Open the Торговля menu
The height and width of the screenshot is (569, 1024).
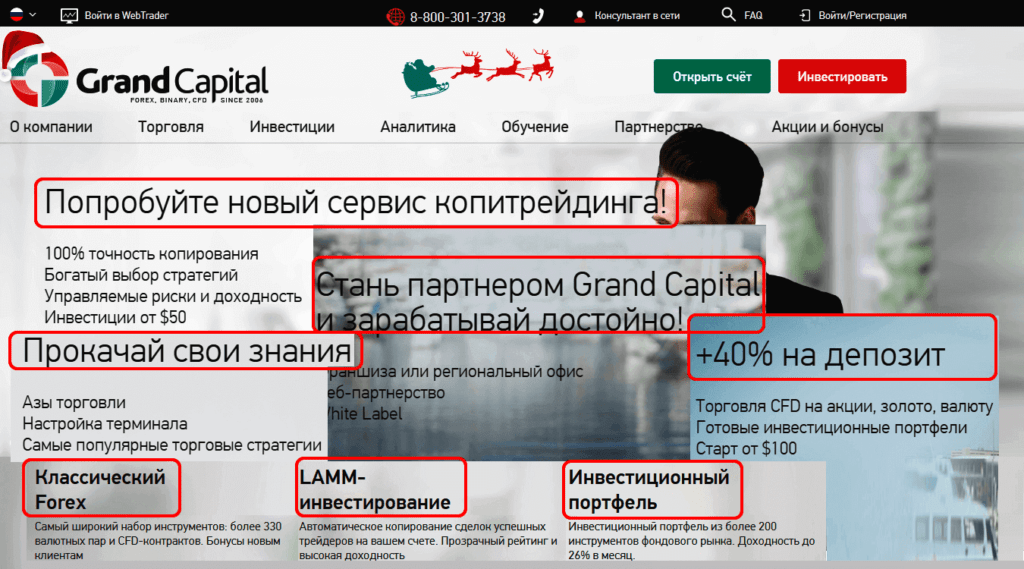pos(170,127)
